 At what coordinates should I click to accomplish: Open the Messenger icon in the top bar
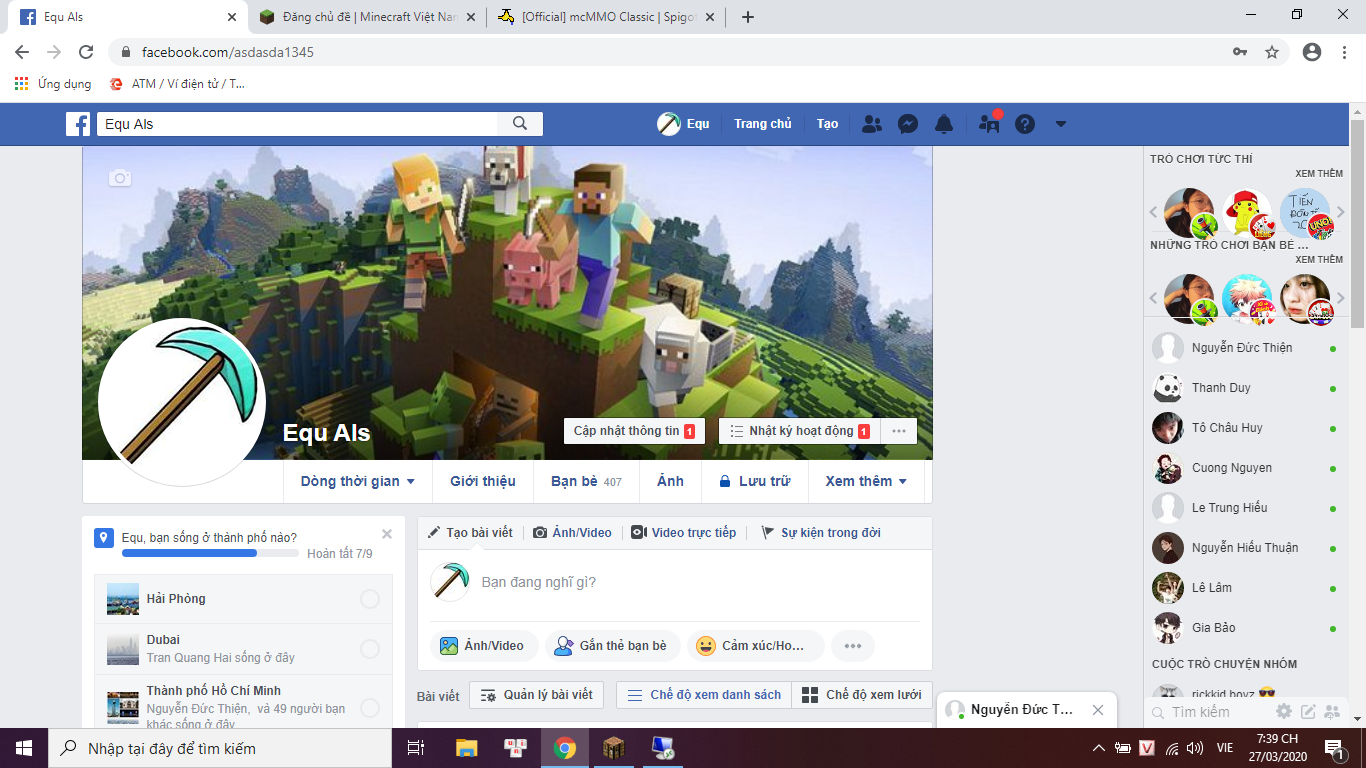pyautogui.click(x=908, y=124)
